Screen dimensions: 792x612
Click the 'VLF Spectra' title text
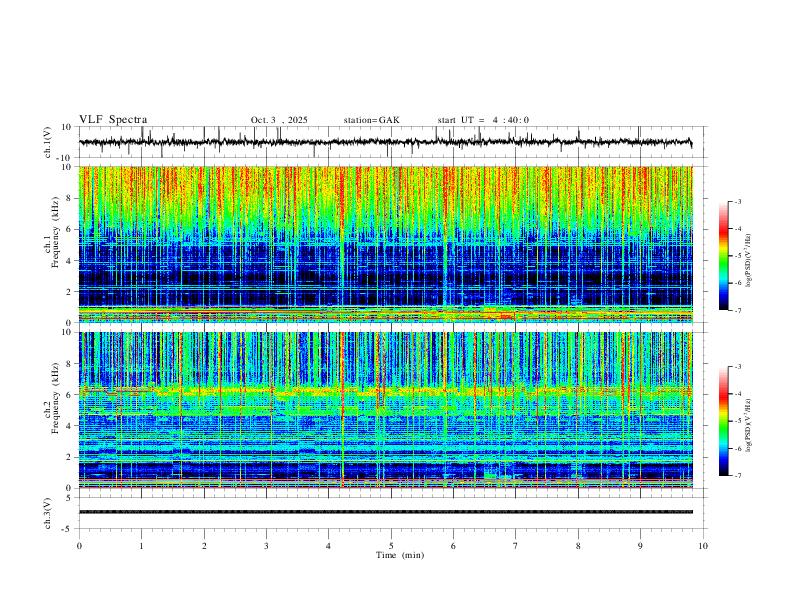point(113,120)
